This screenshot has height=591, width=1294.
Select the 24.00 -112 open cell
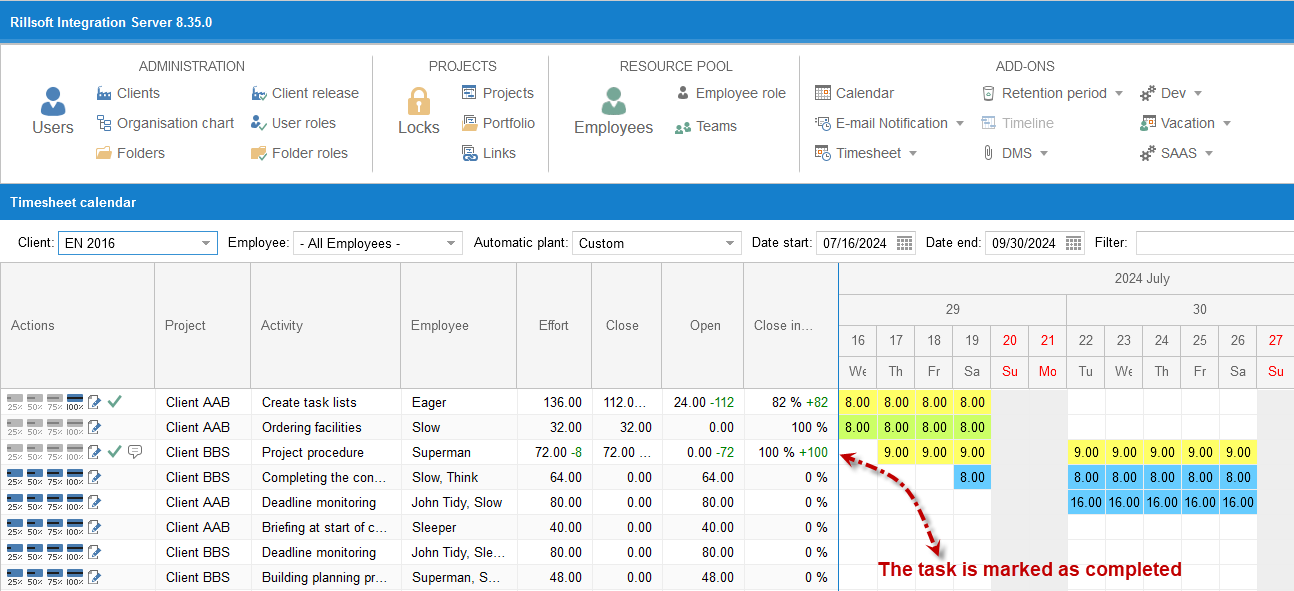[702, 402]
